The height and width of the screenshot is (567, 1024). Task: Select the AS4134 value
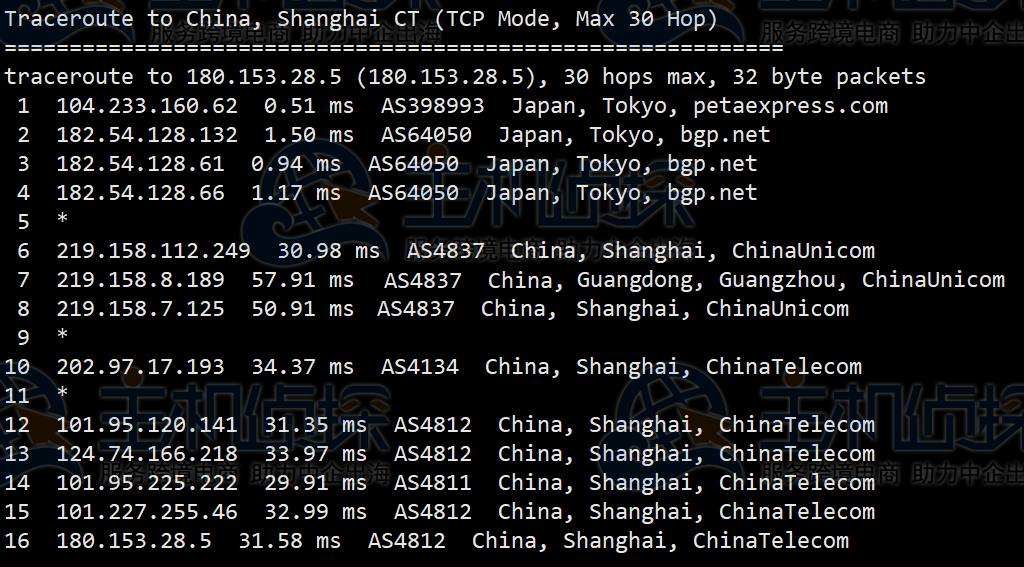pos(420,367)
